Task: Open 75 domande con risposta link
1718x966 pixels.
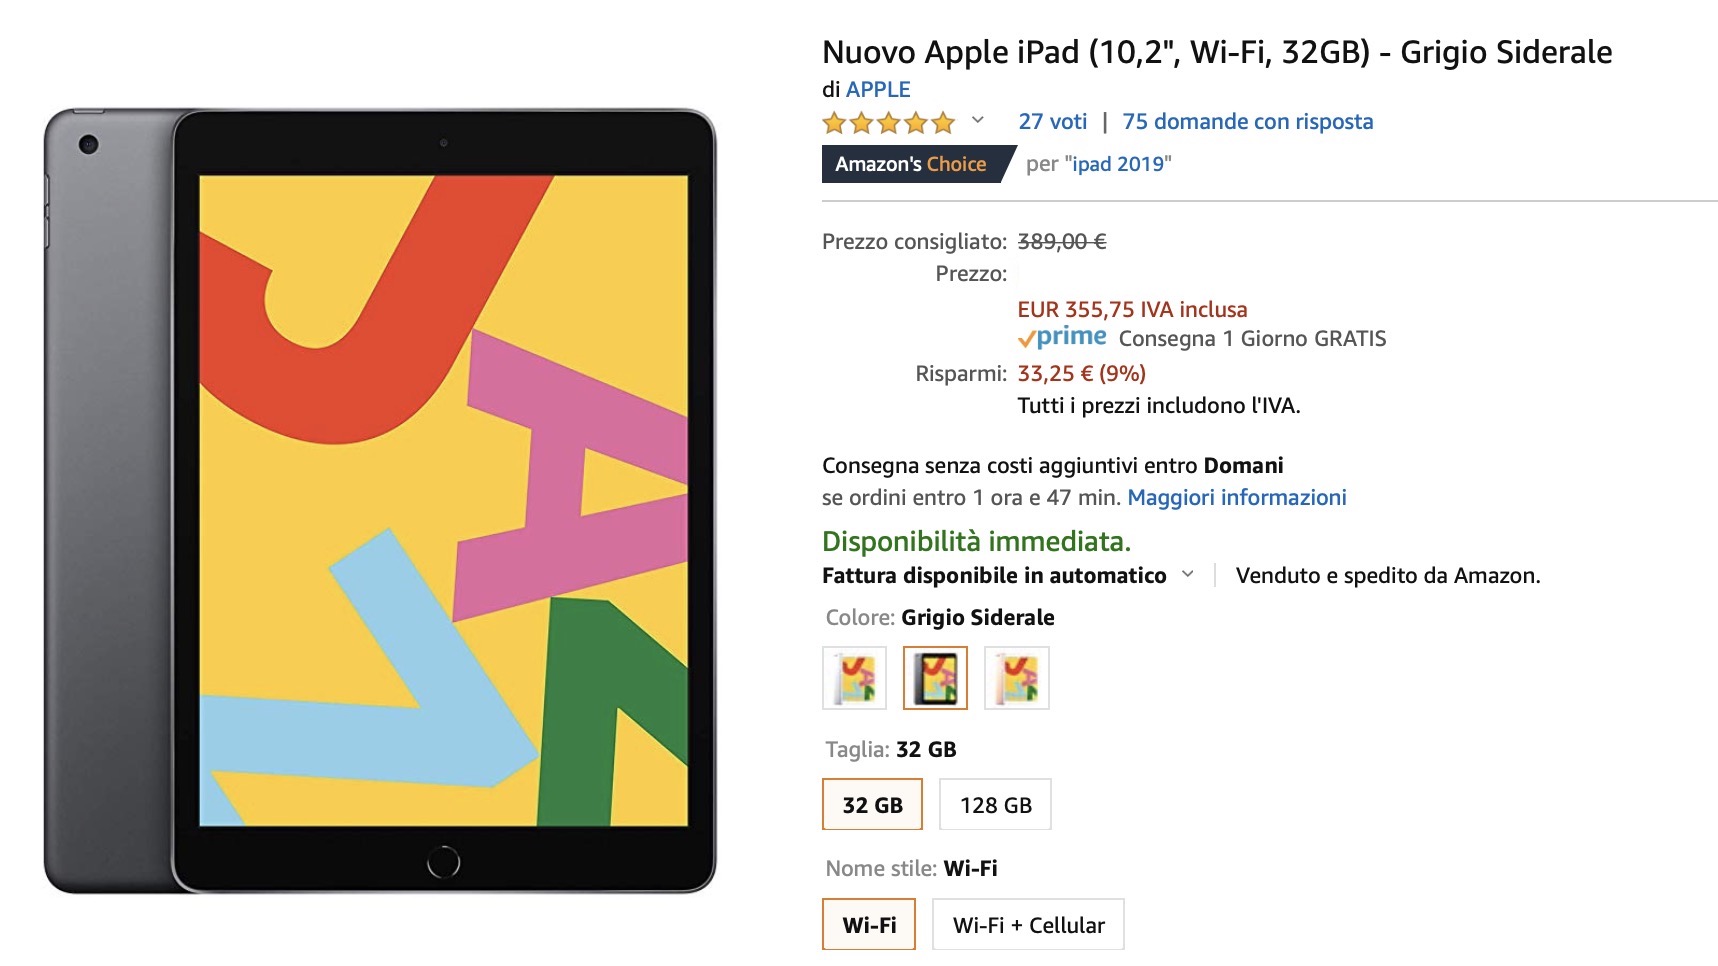Action: (1247, 122)
